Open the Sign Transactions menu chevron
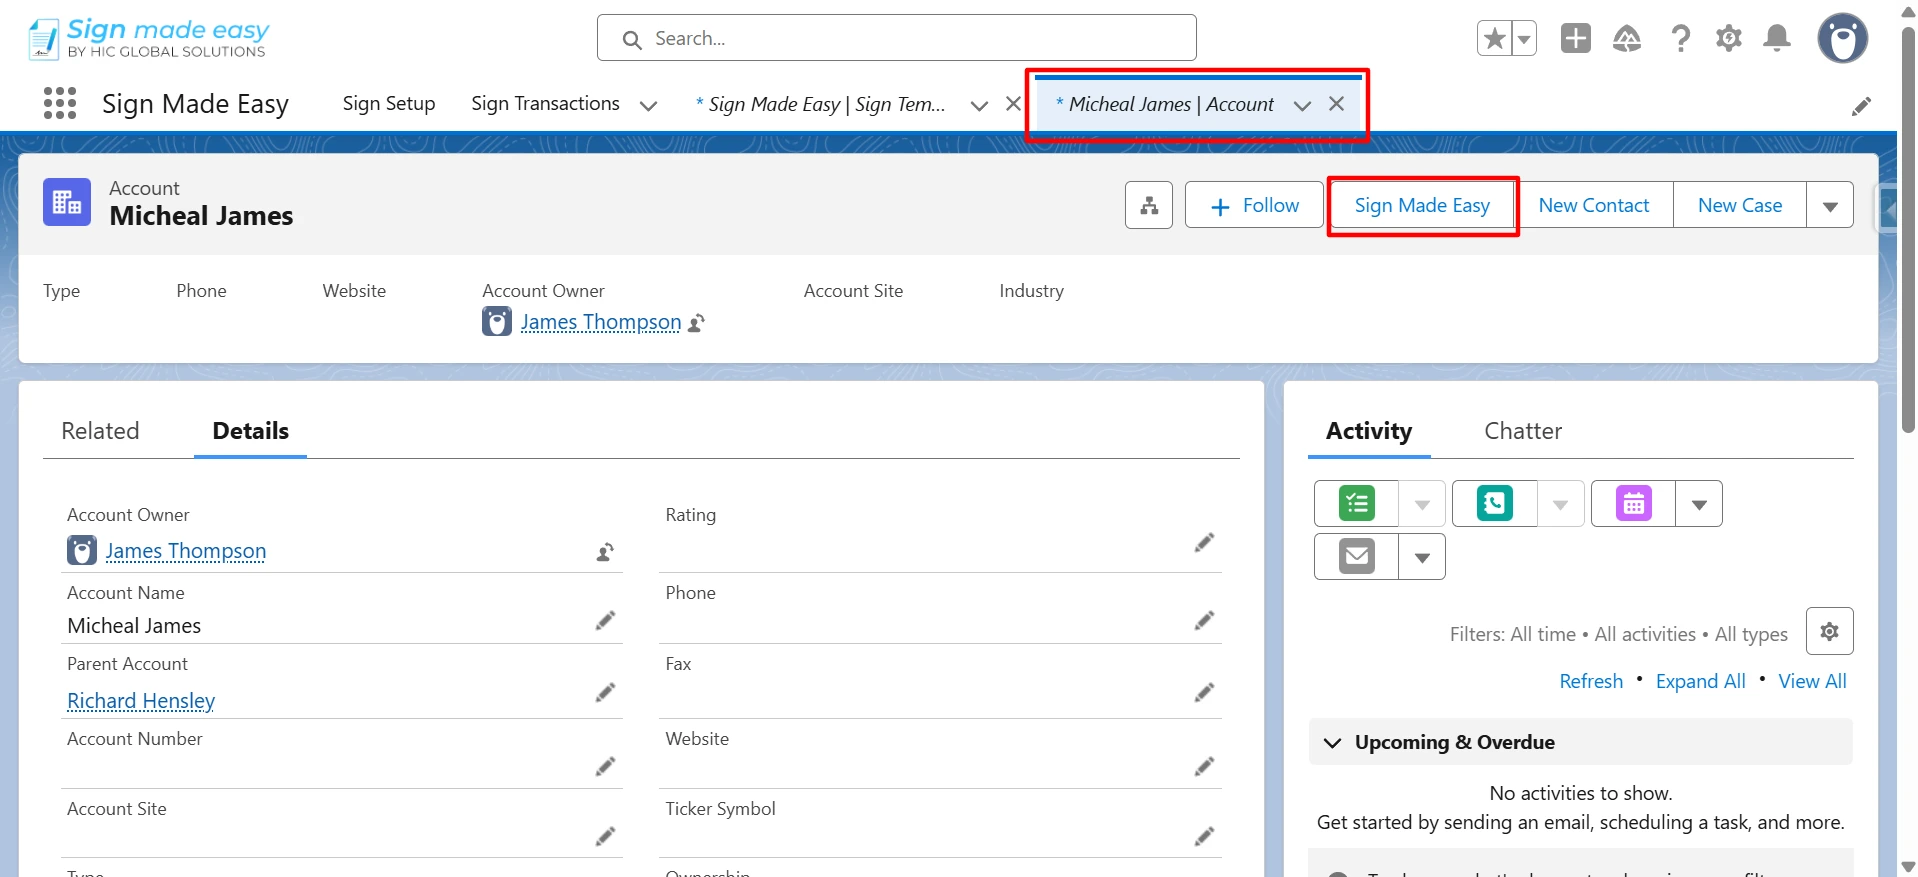Viewport: 1918px width, 877px height. tap(648, 105)
